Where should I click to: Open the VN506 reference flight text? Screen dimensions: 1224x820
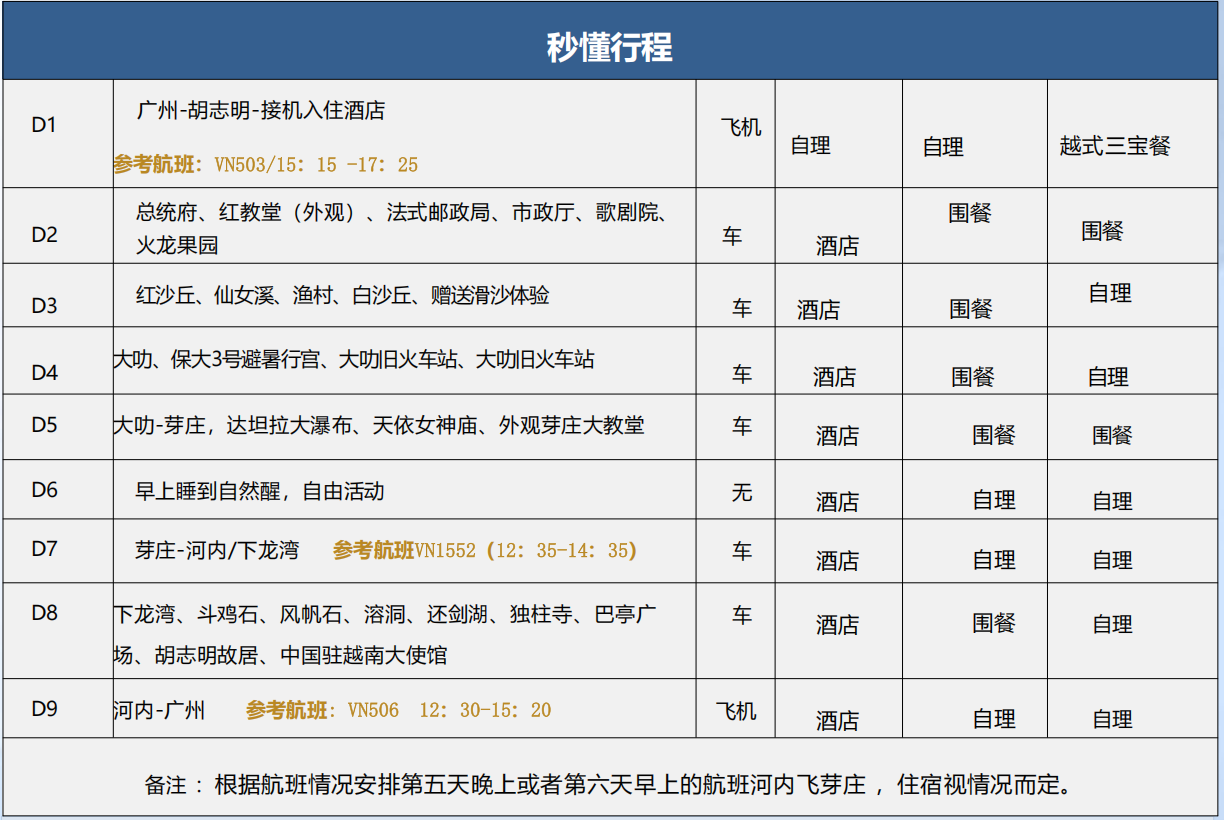click(399, 711)
